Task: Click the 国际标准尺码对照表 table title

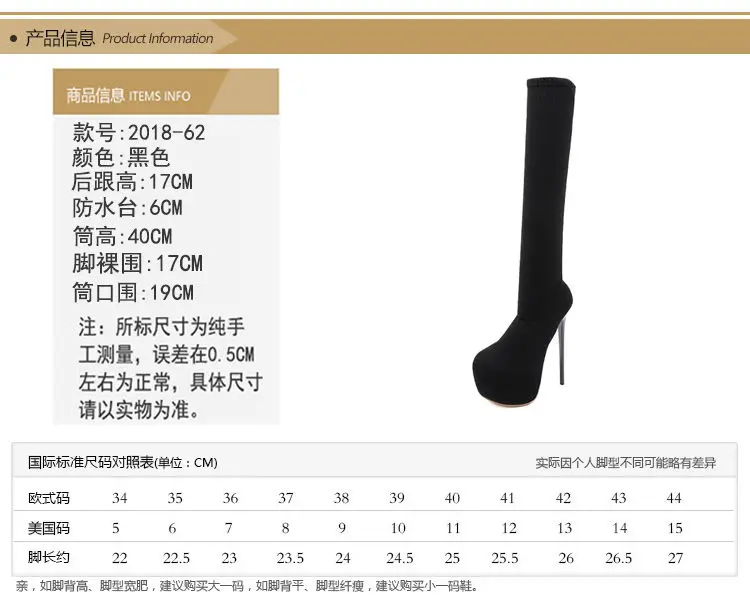Action: click(122, 462)
